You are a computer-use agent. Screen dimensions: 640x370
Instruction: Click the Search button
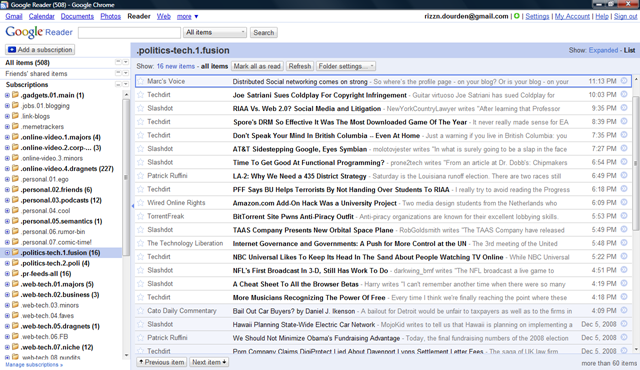coord(263,32)
